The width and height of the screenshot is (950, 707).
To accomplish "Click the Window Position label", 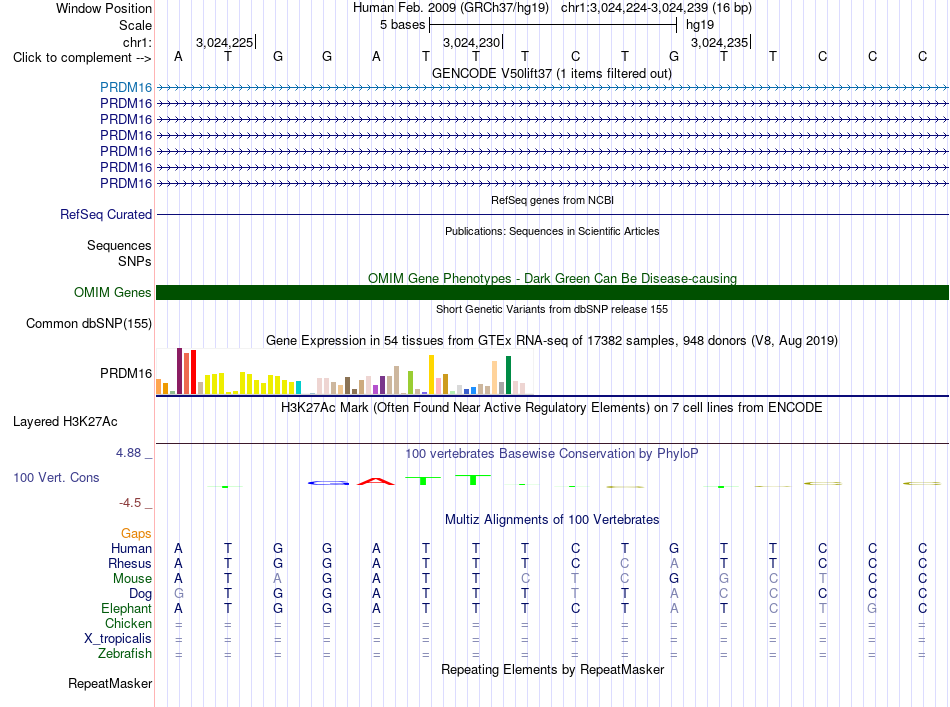I will coord(104,8).
